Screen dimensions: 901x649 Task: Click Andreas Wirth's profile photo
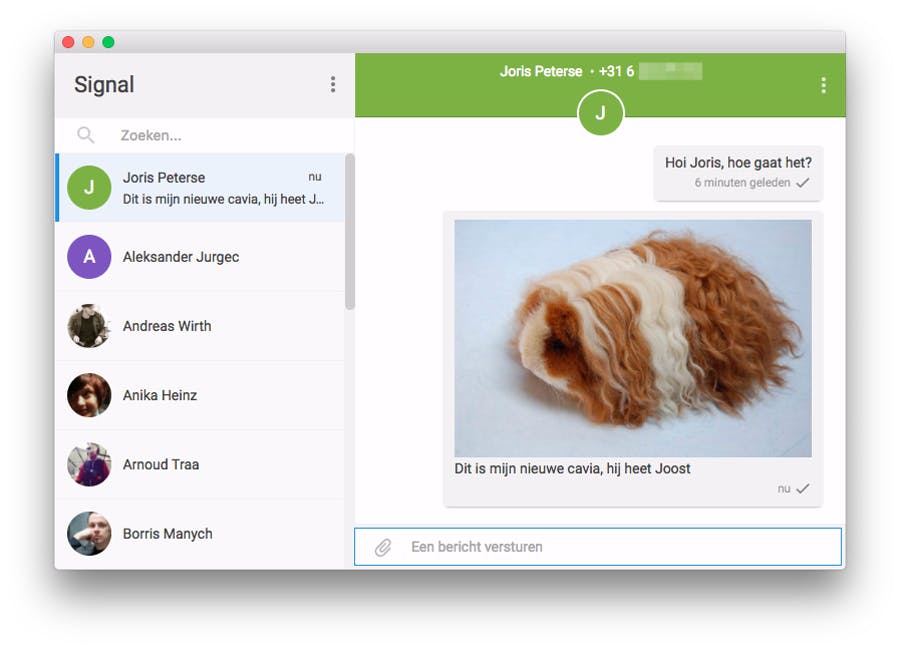coord(89,326)
